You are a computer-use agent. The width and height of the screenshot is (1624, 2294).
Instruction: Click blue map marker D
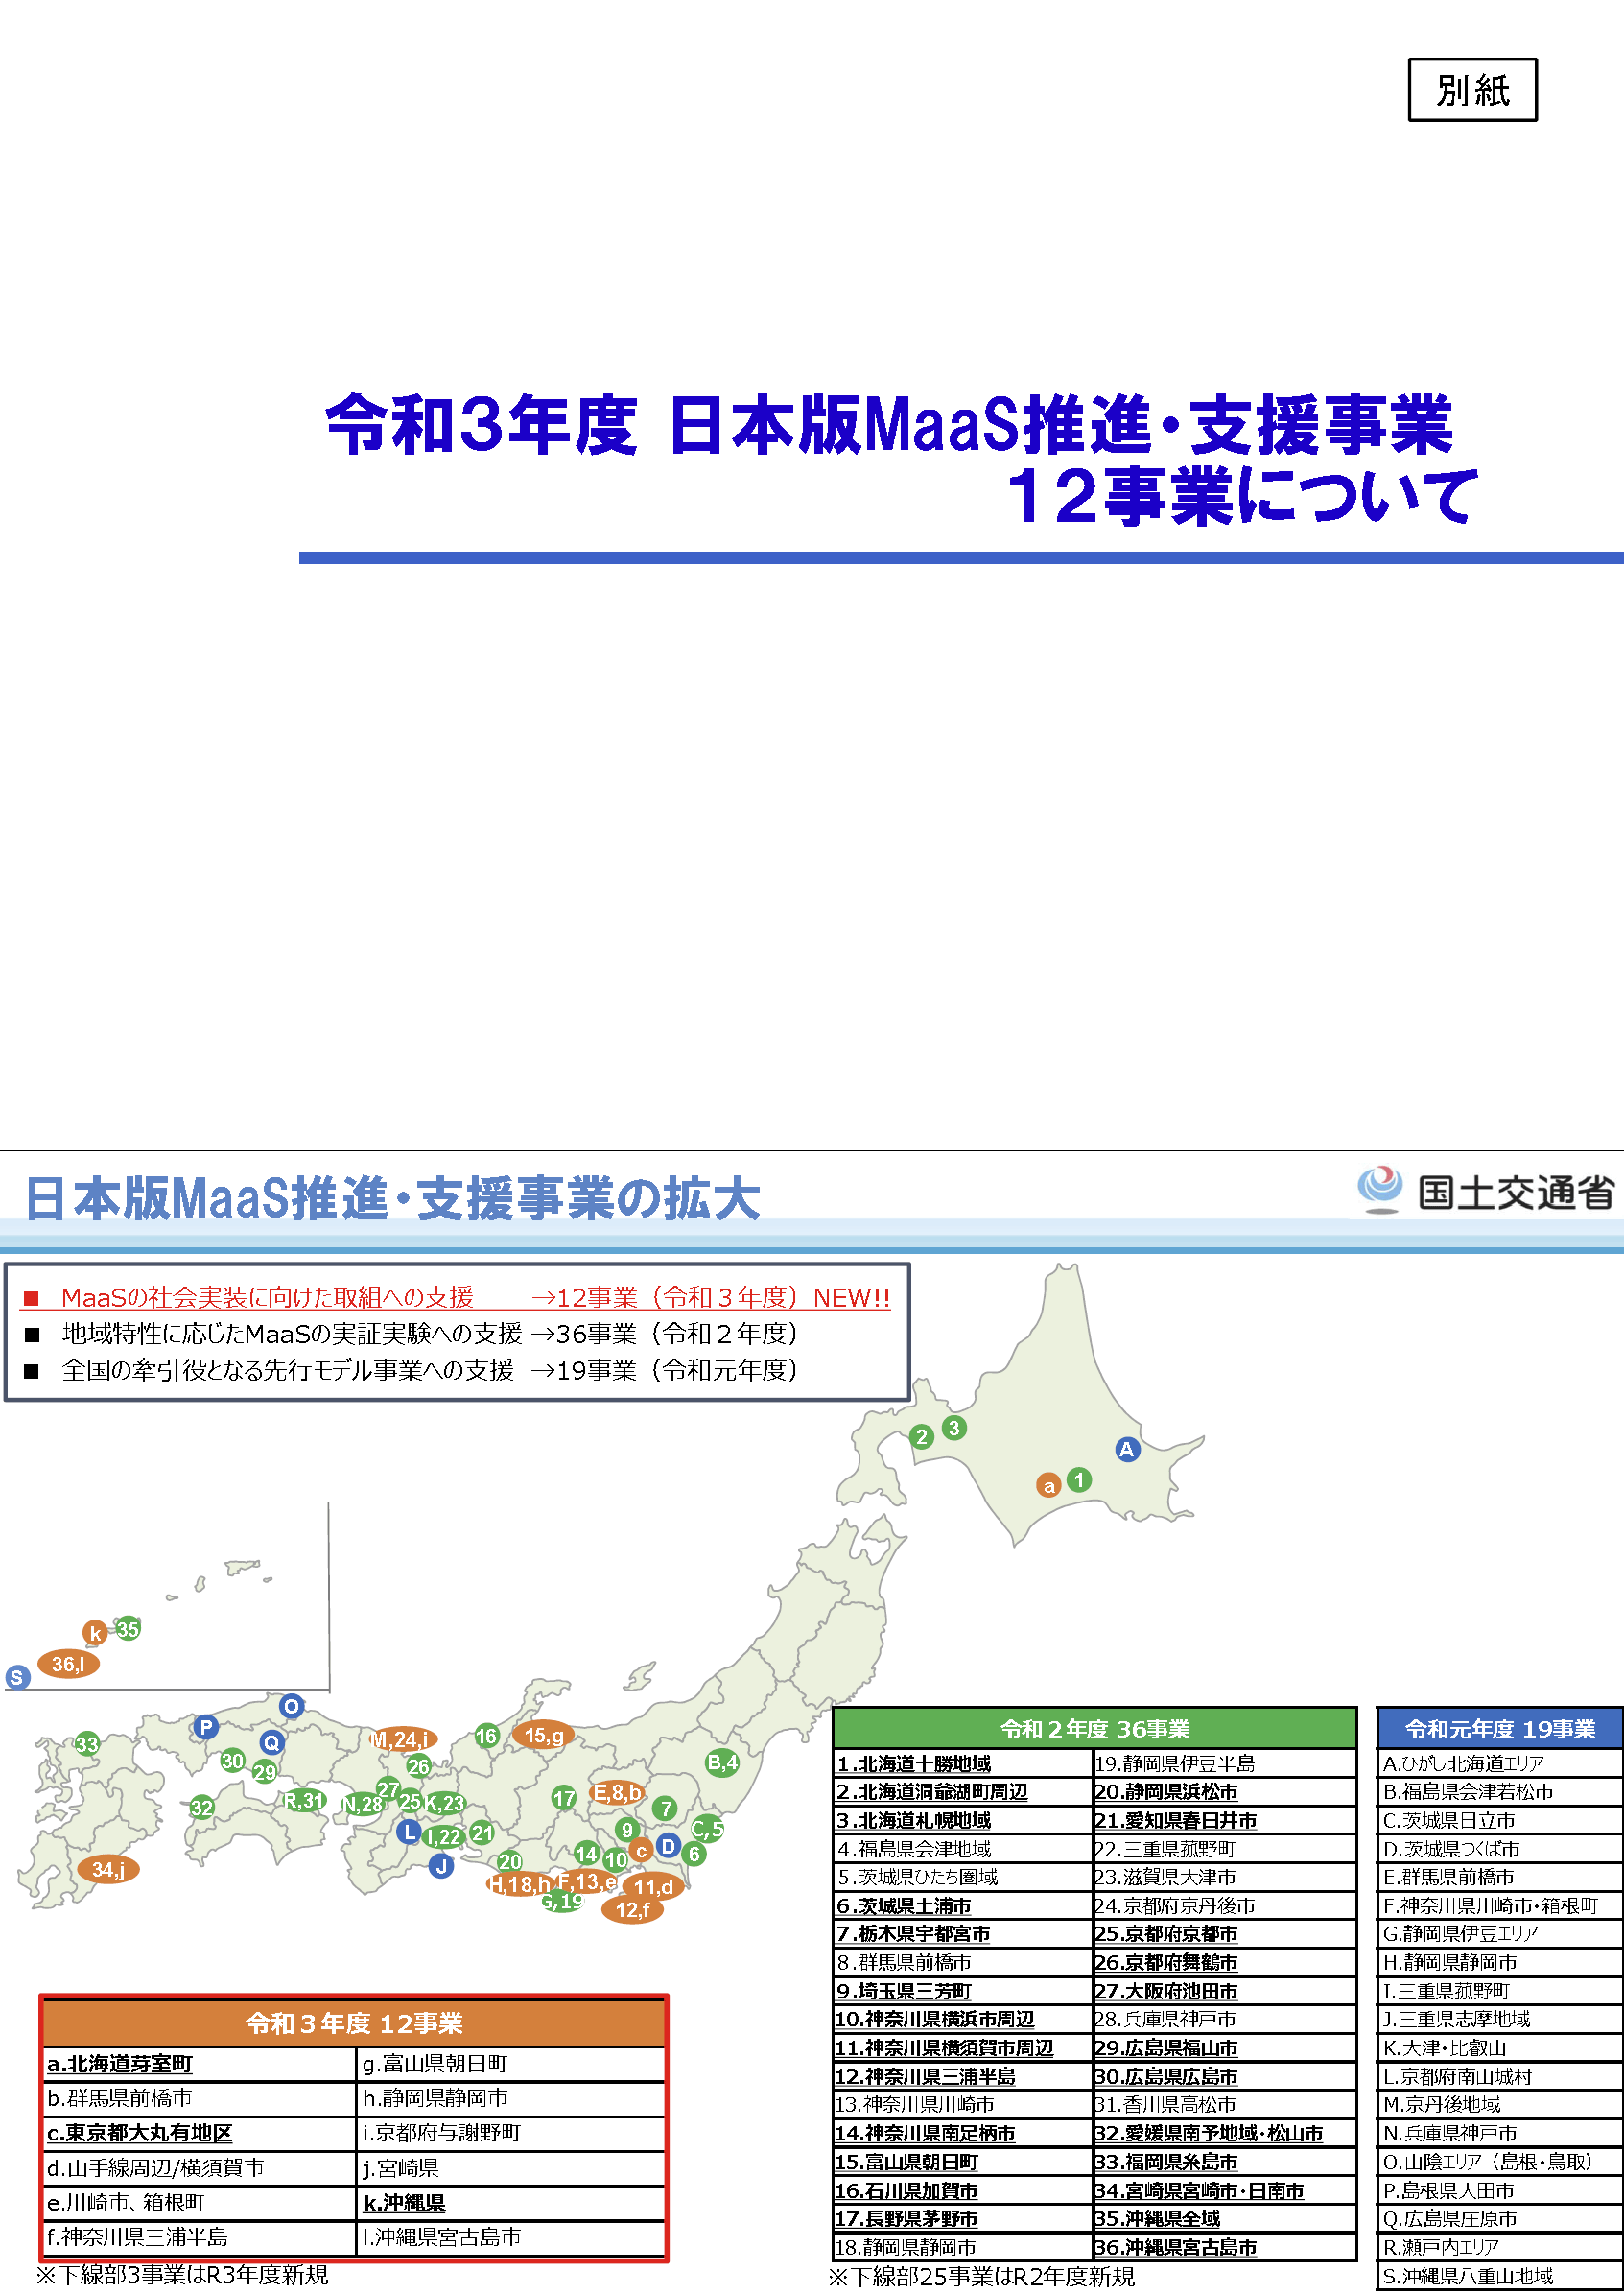(668, 1846)
